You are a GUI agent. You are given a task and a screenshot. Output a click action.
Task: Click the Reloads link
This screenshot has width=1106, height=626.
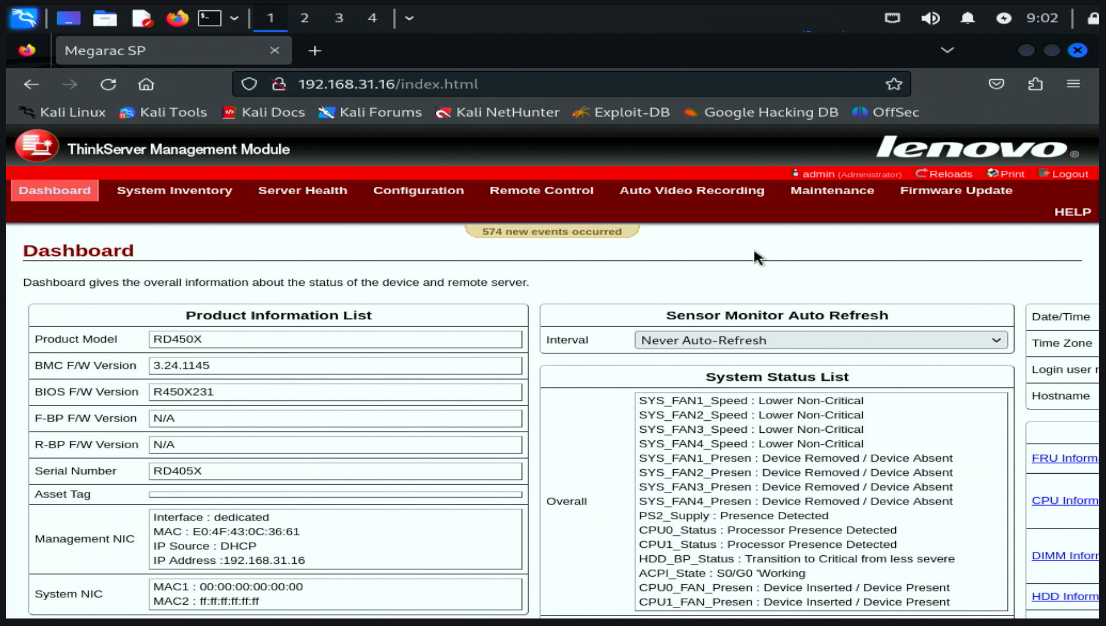944,174
